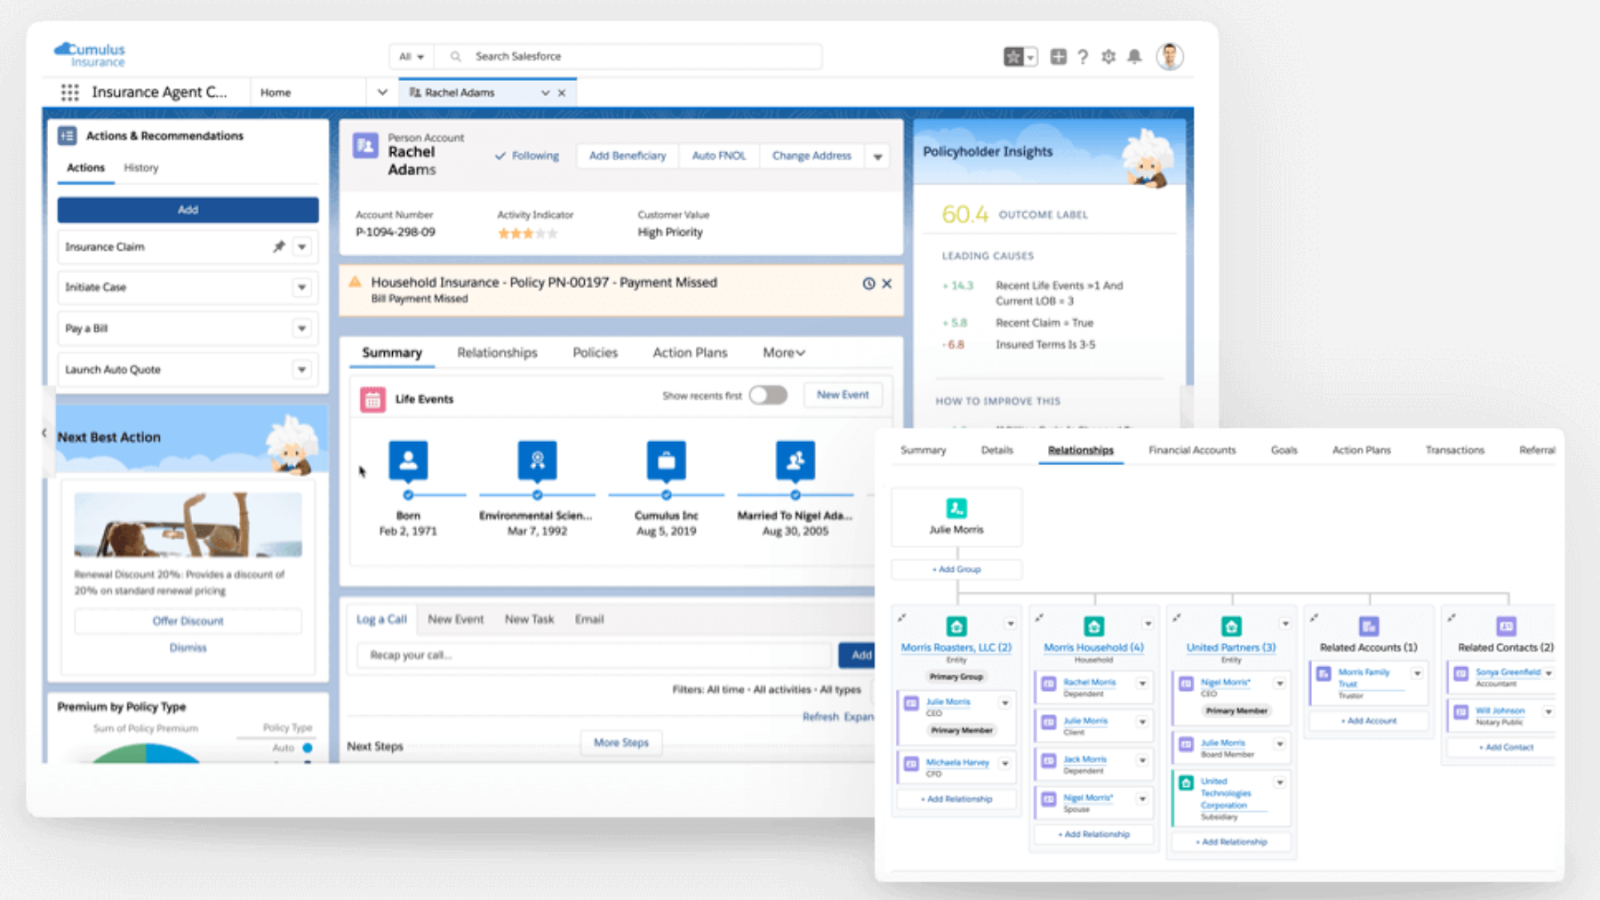Image resolution: width=1600 pixels, height=900 pixels.
Task: Collapse the United Partners card
Action: (x=1177, y=618)
